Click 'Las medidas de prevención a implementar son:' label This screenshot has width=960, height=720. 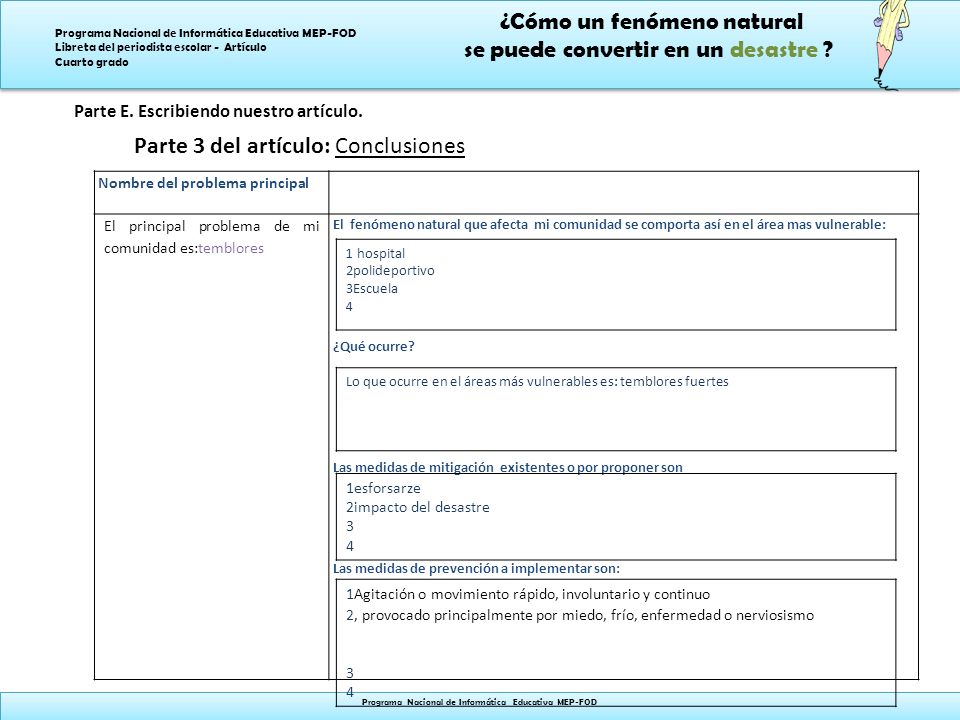476,568
